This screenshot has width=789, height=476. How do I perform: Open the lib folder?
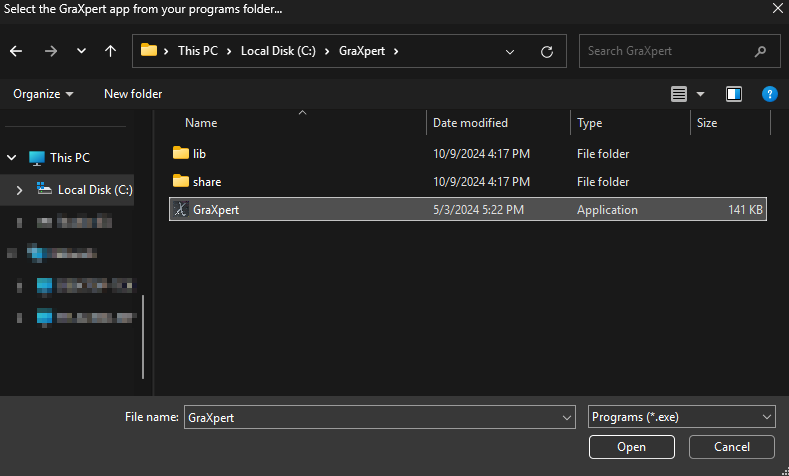(199, 153)
